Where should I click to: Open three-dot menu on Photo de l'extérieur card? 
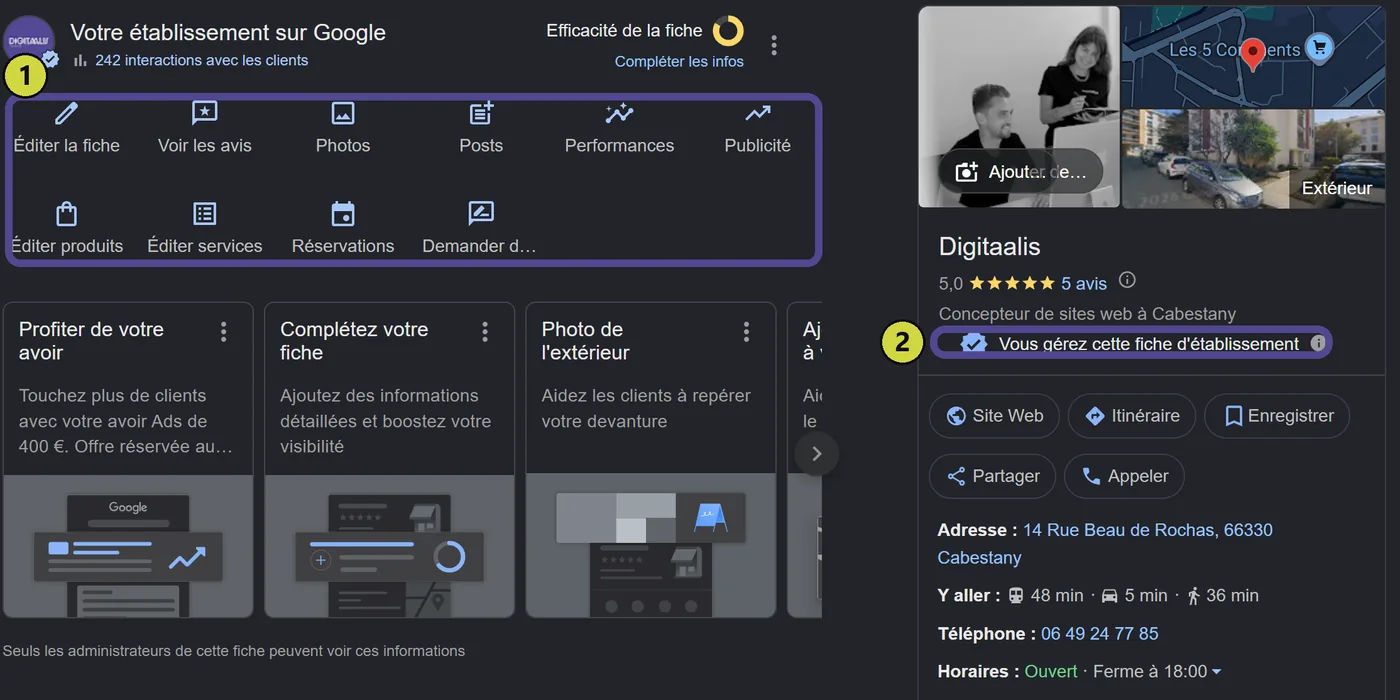(x=746, y=331)
